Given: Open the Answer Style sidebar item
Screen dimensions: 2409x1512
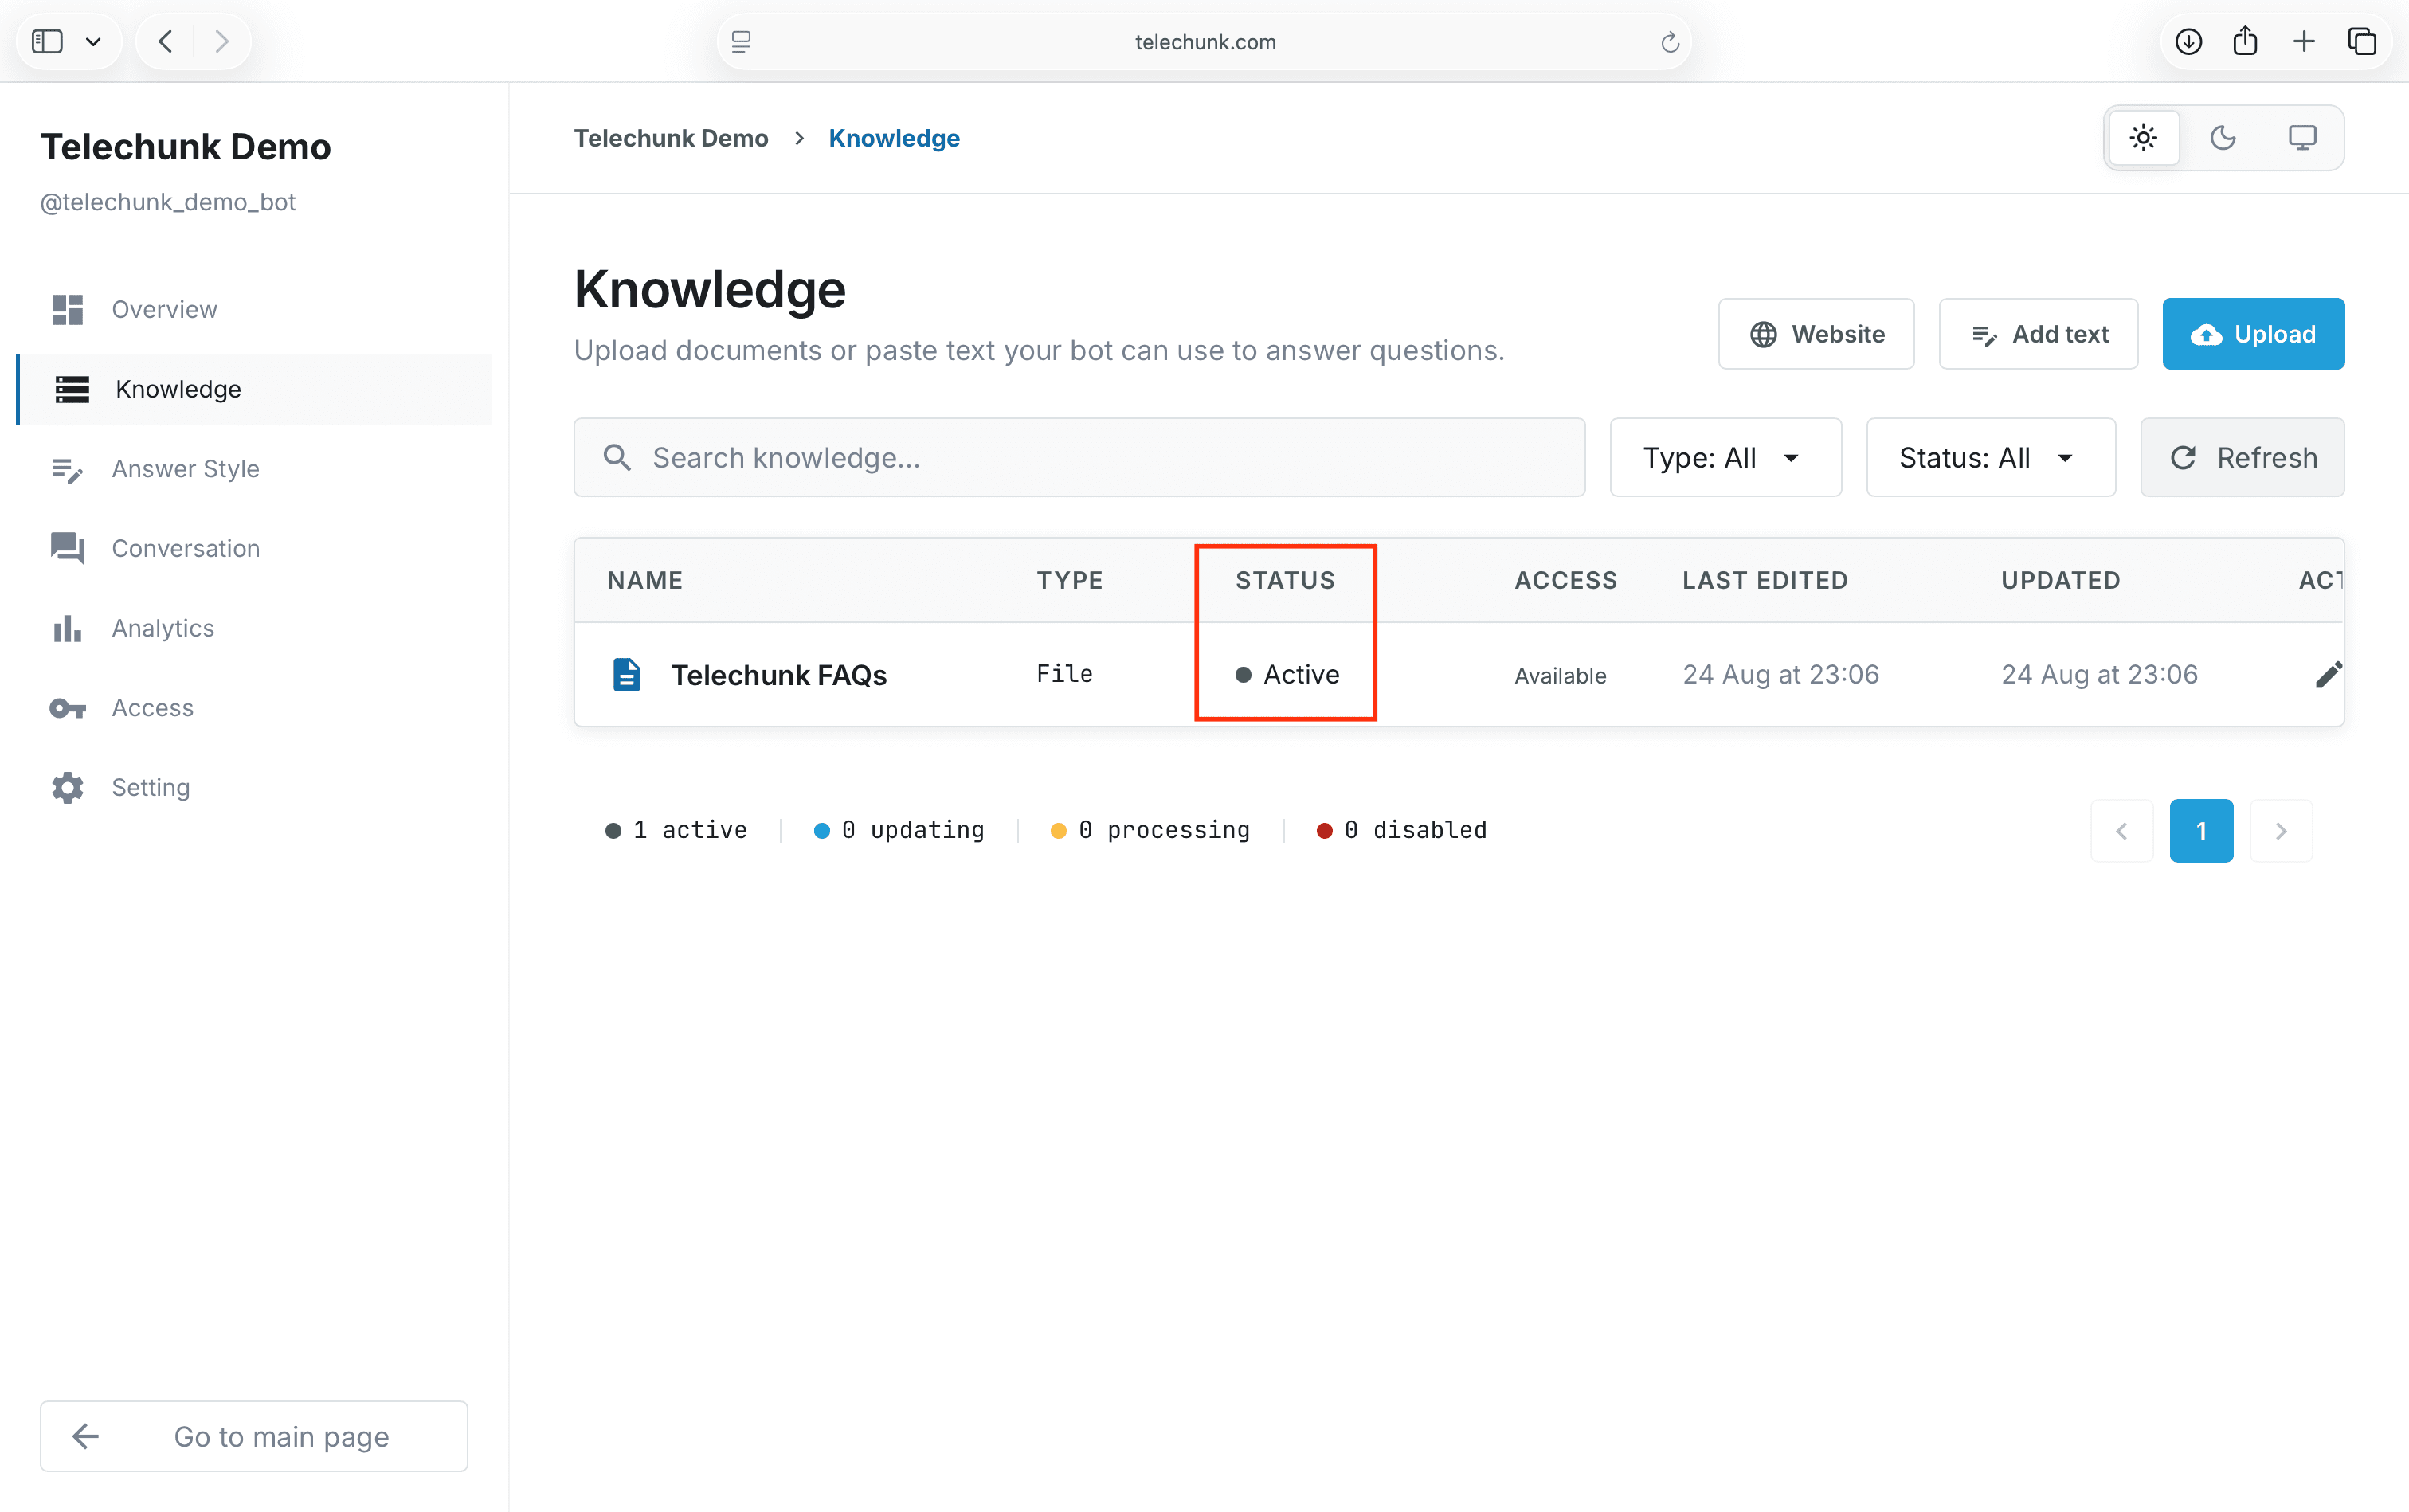Looking at the screenshot, I should [x=254, y=469].
